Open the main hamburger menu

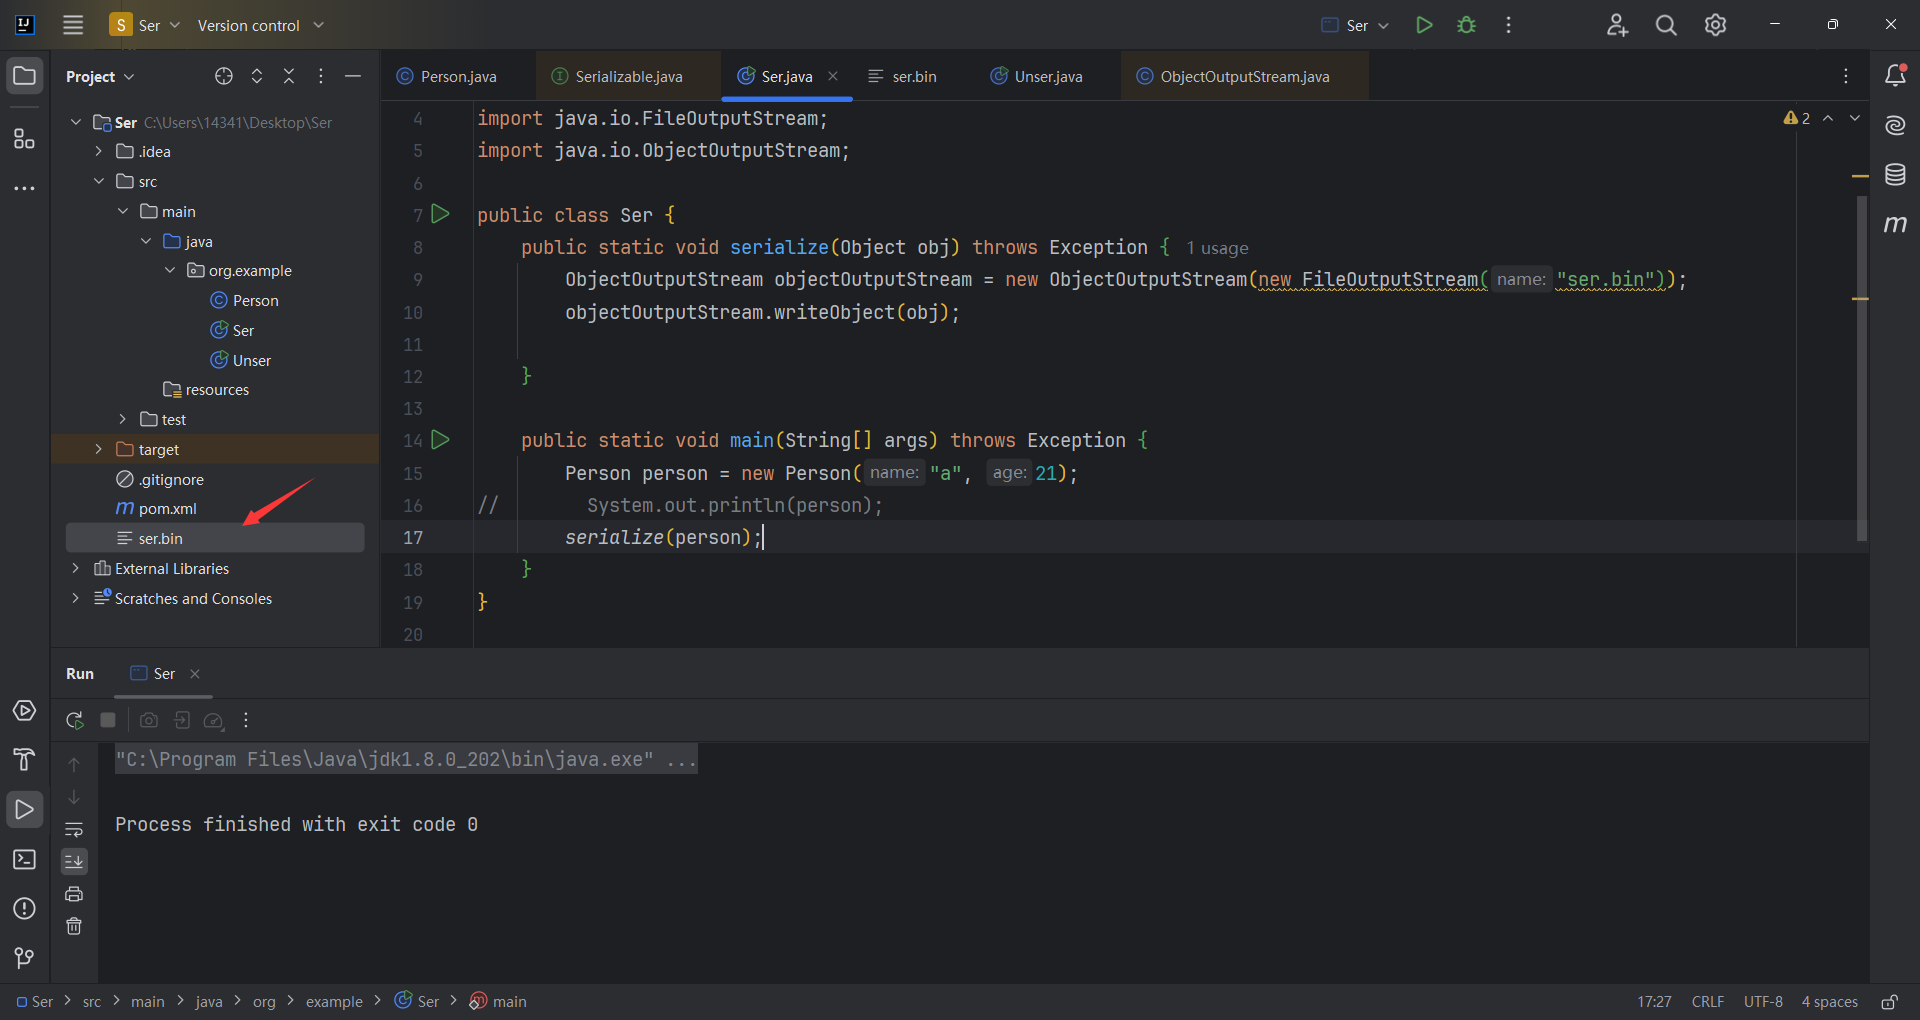click(73, 25)
